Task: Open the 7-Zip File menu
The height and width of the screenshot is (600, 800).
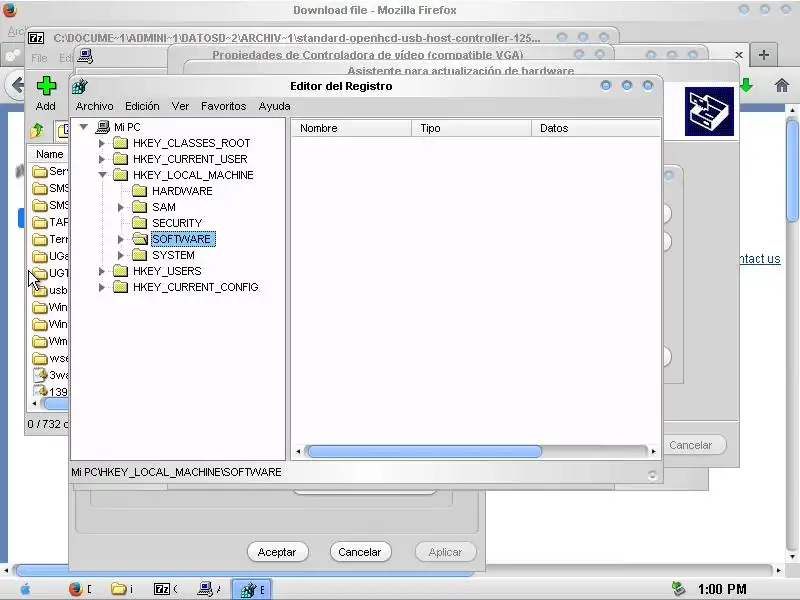Action: point(39,58)
